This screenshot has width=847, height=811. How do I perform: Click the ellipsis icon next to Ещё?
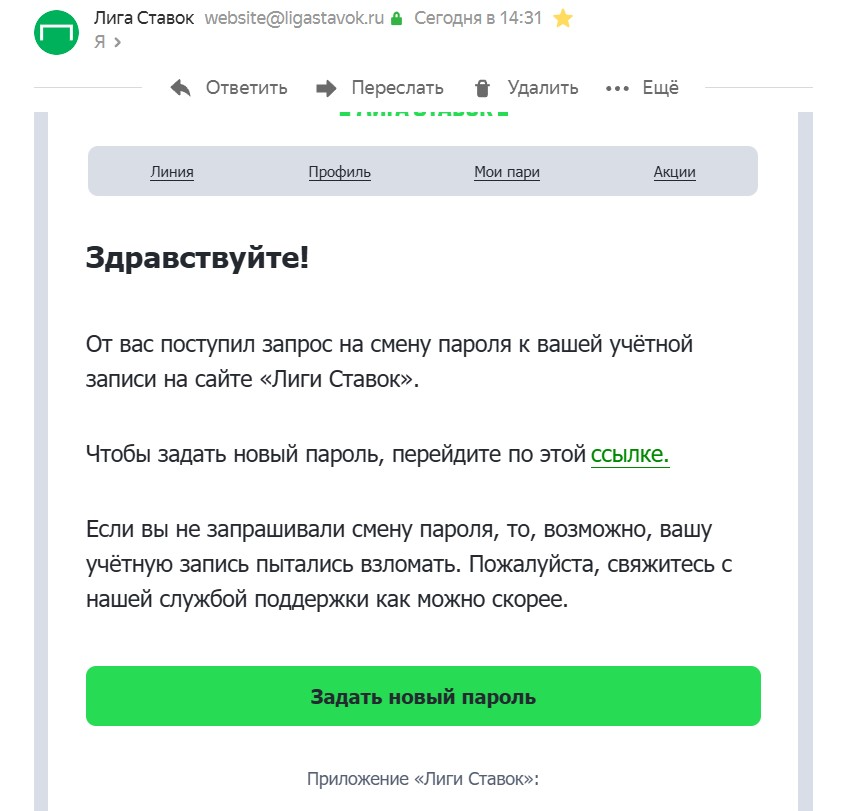coord(617,88)
